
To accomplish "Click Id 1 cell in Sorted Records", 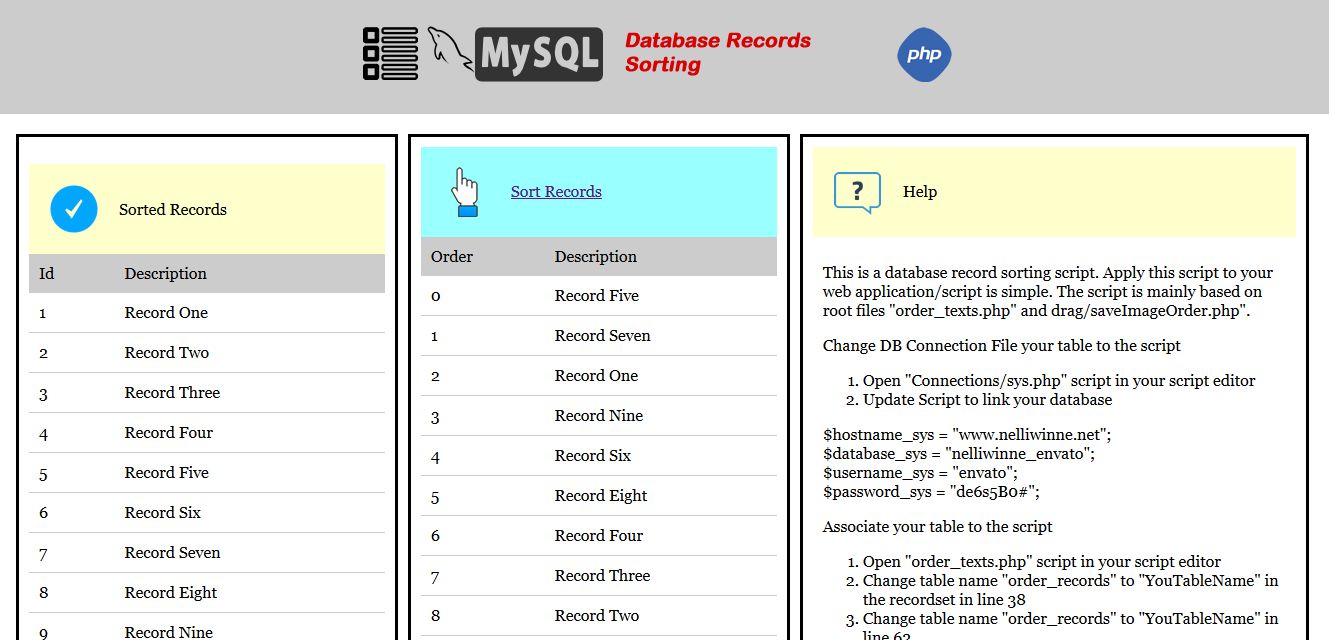I will 43,314.
